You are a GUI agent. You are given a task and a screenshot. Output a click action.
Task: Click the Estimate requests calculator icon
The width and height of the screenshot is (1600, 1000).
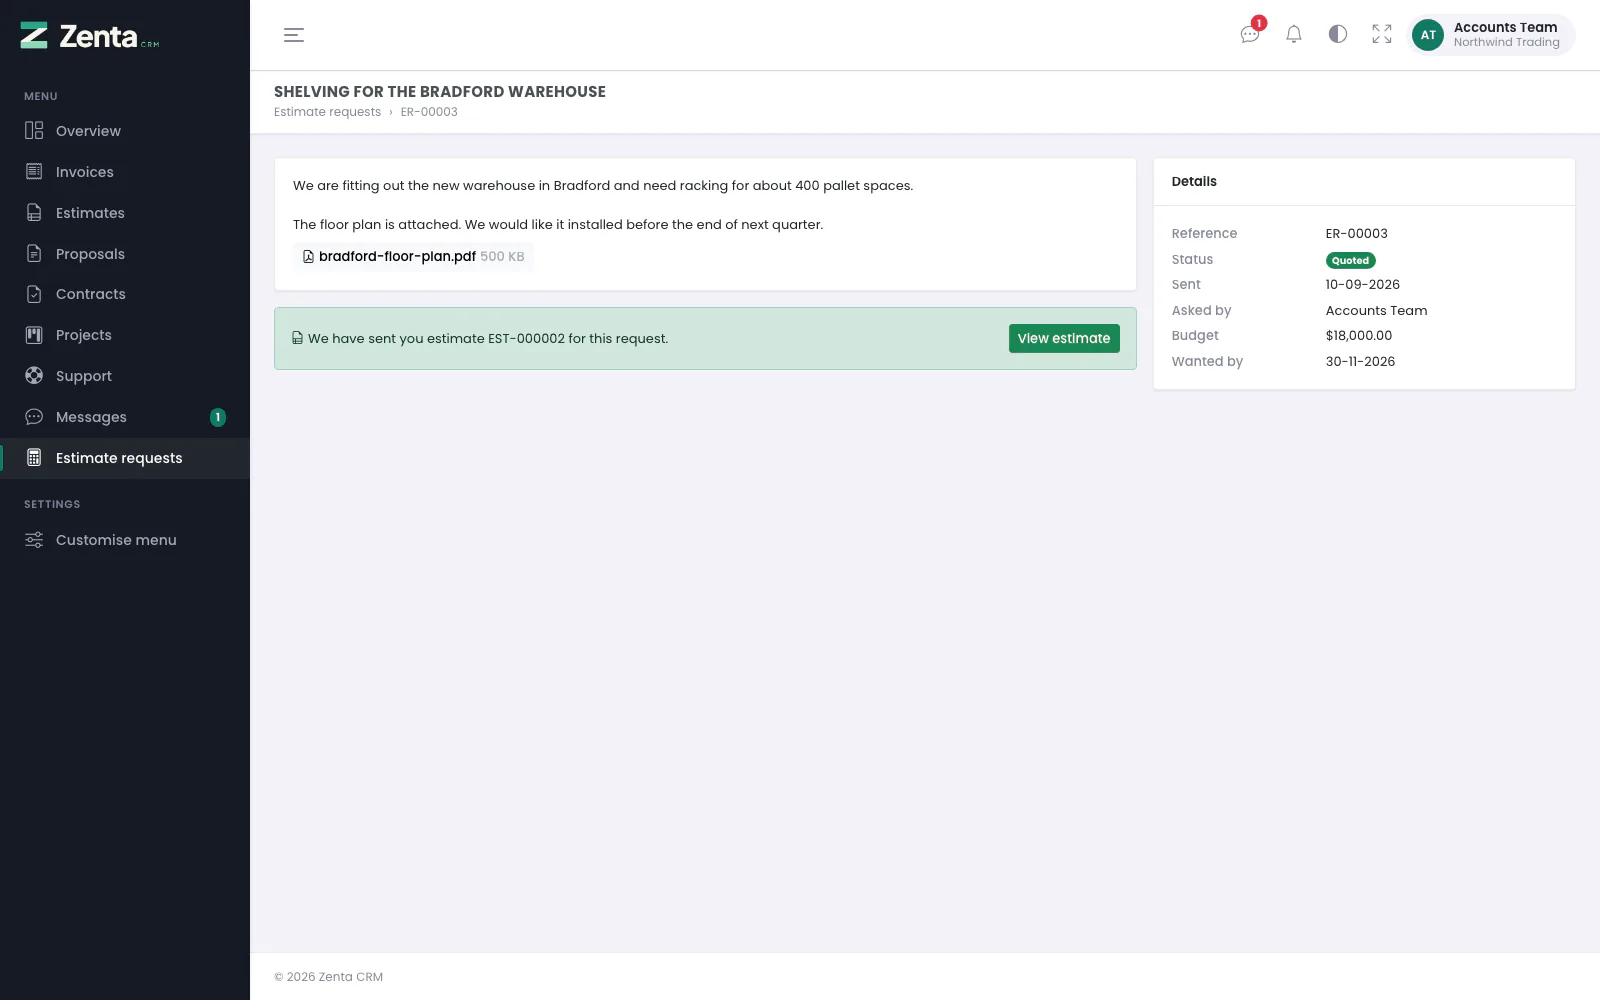34,458
